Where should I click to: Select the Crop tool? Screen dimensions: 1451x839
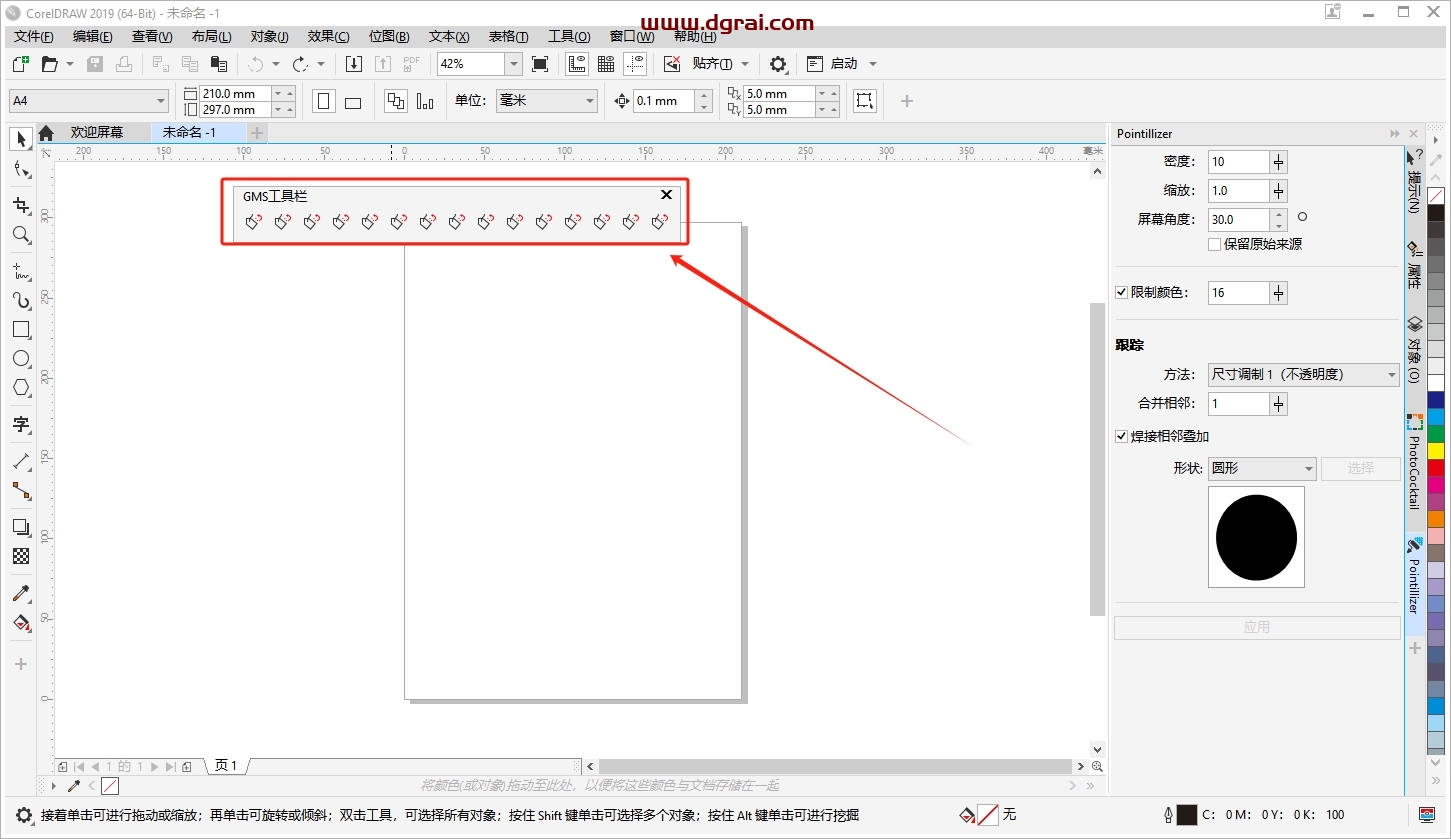(21, 205)
